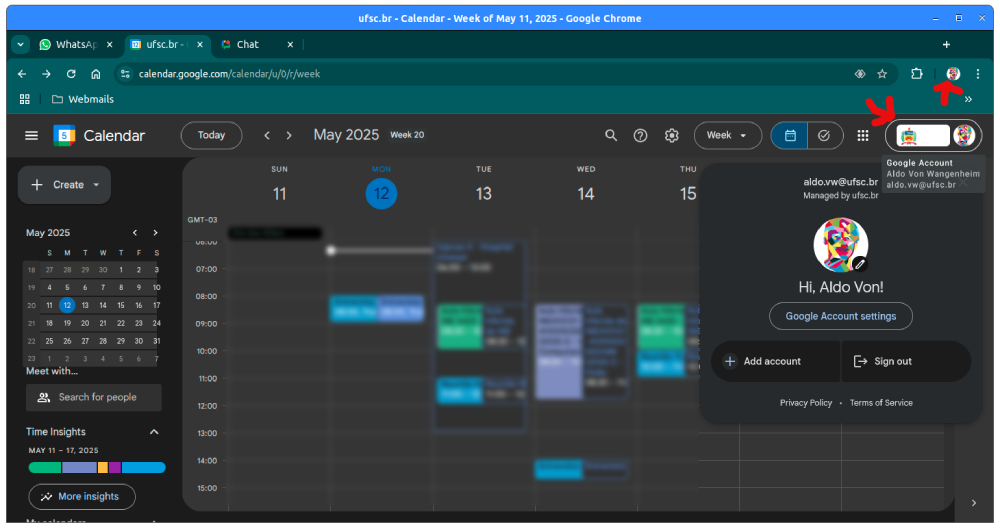
Task: Click the Time Insights color bar
Action: [97, 467]
